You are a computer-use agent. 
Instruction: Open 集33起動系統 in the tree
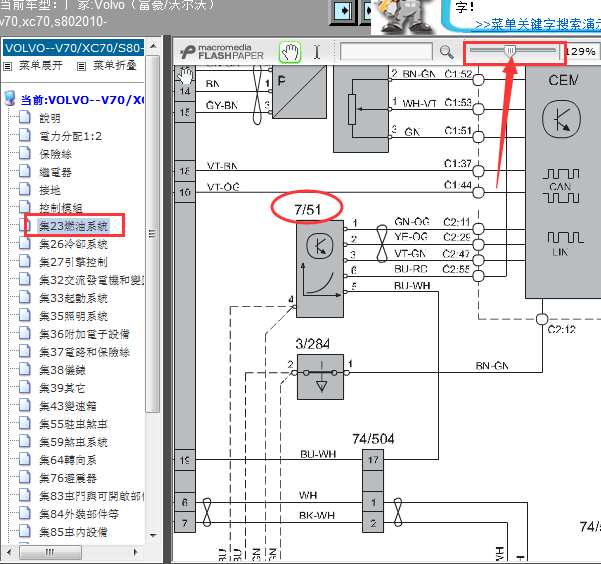click(x=74, y=298)
